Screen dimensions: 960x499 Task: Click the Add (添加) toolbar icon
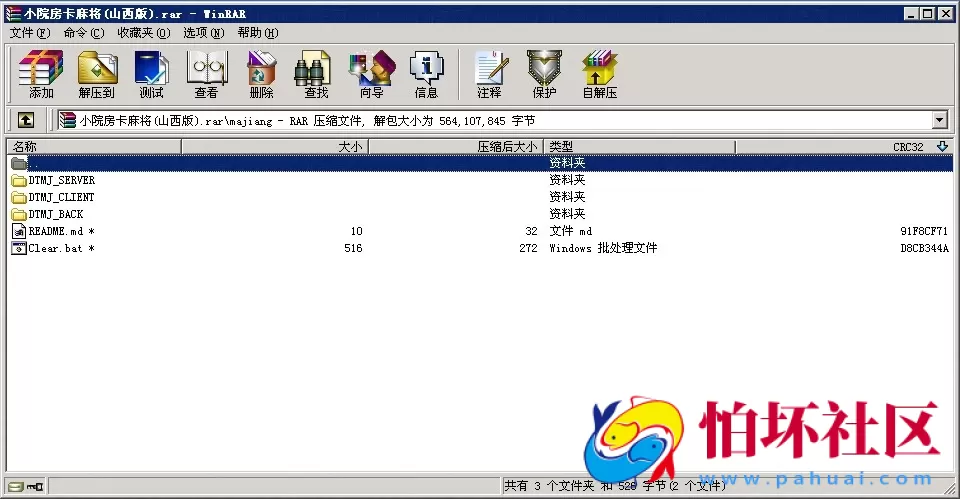tap(41, 75)
